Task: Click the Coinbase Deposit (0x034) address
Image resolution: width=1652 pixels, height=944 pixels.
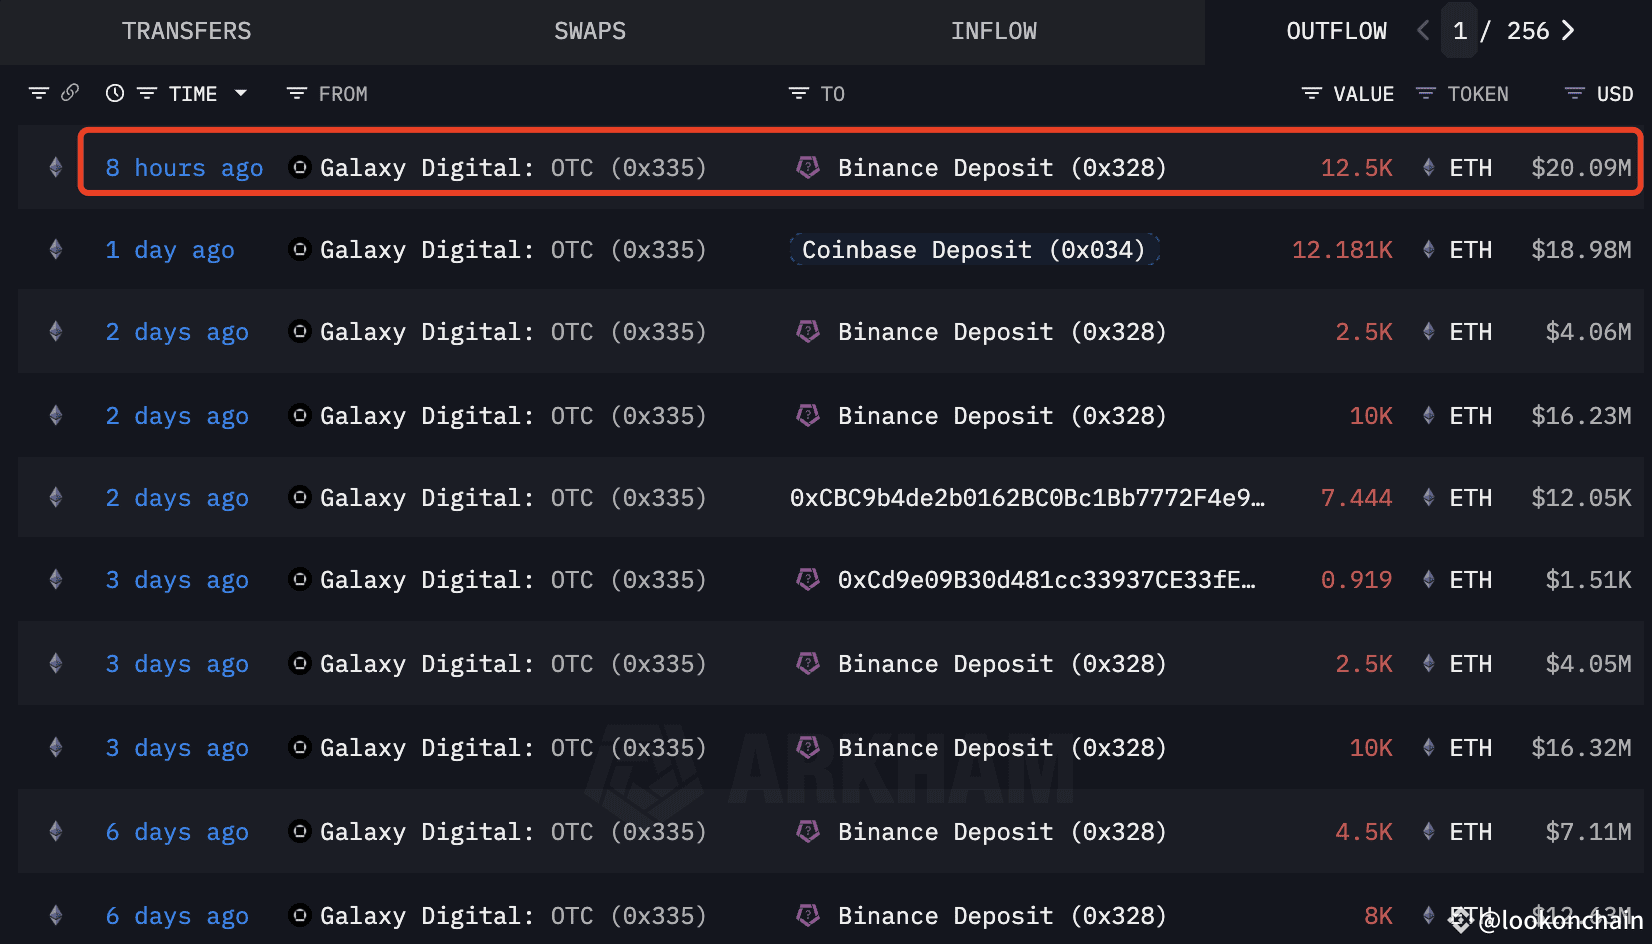Action: click(974, 250)
